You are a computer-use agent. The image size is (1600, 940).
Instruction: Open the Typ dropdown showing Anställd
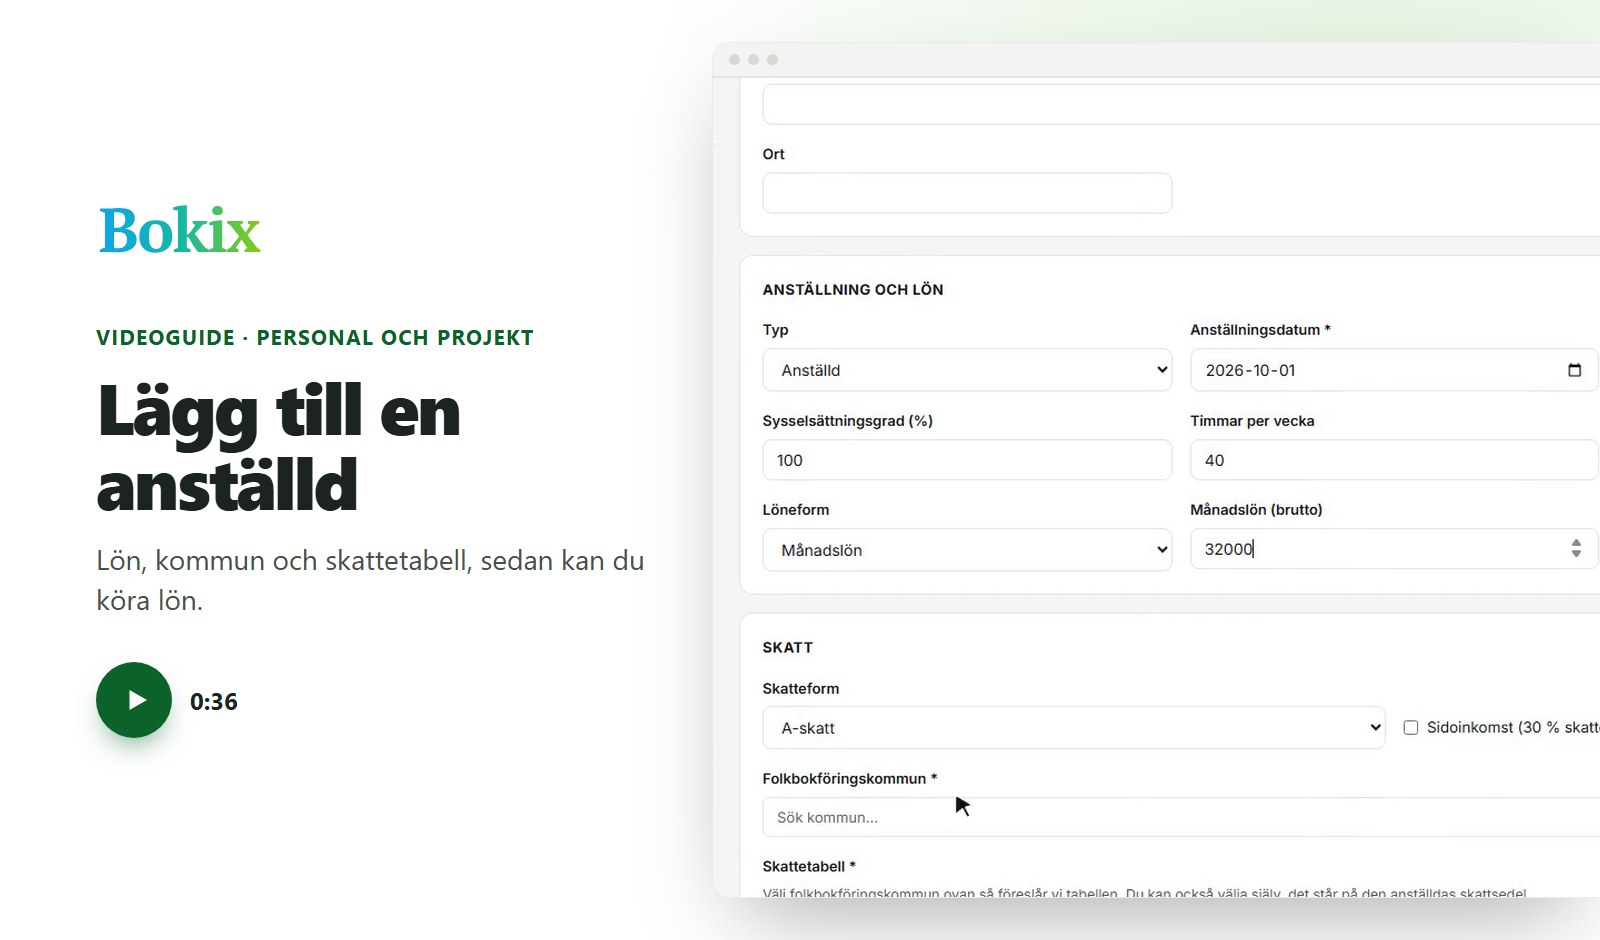[x=967, y=370]
